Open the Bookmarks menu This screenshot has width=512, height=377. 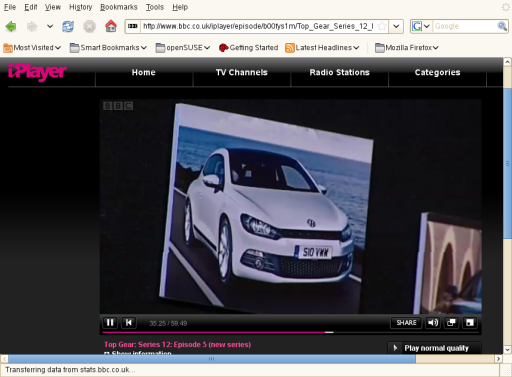click(119, 7)
